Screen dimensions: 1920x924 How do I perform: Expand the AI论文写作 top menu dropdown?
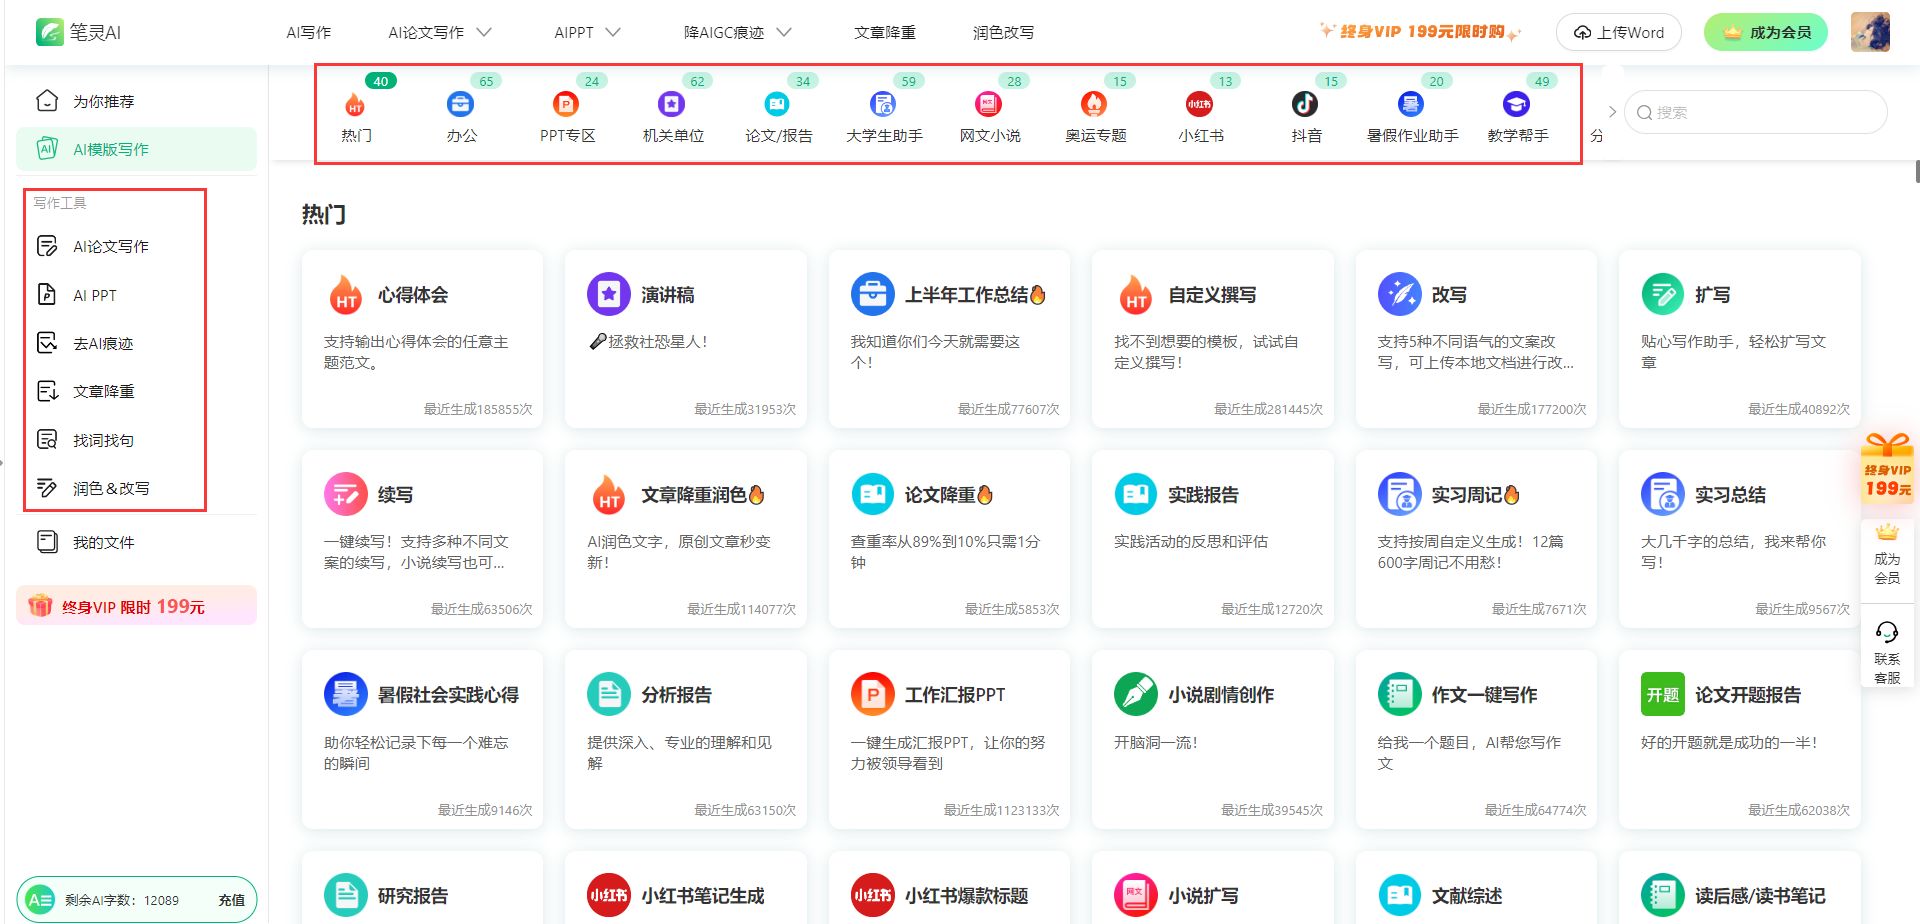pos(484,32)
